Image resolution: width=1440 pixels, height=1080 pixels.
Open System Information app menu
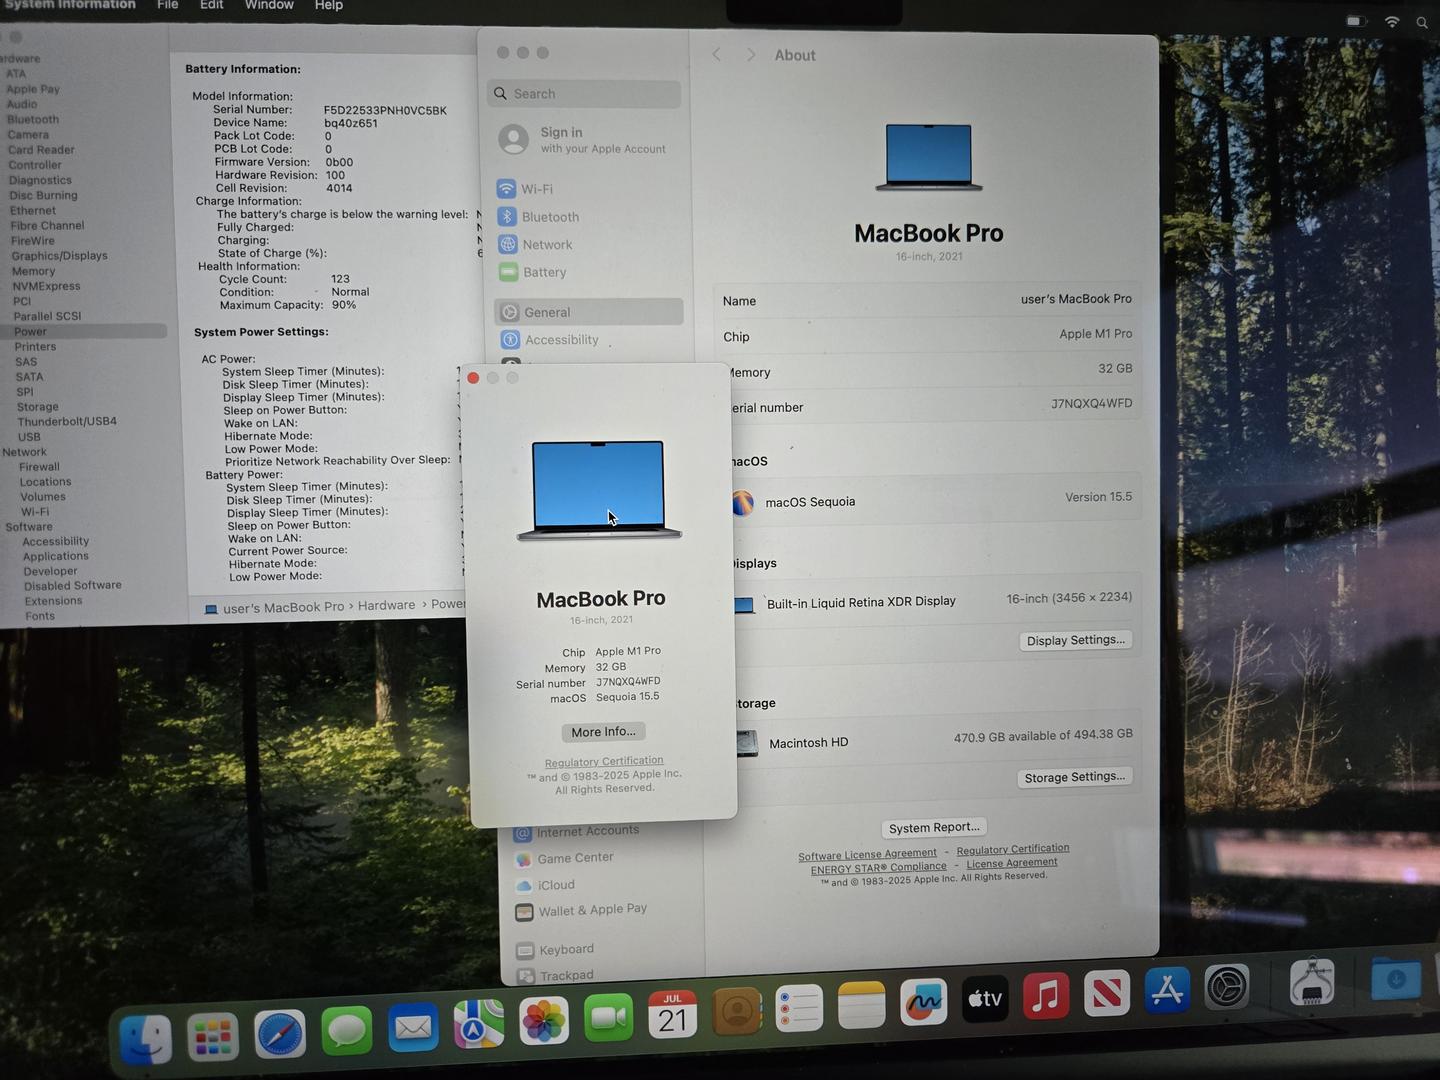point(70,5)
